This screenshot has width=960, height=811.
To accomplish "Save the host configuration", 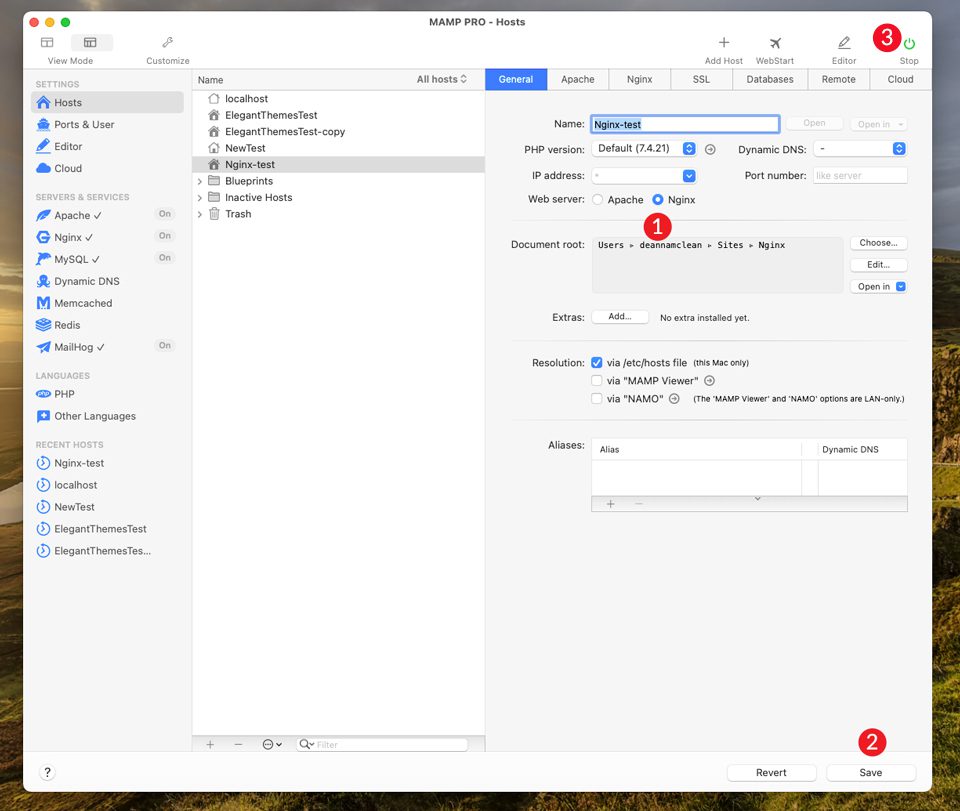I will 870,772.
